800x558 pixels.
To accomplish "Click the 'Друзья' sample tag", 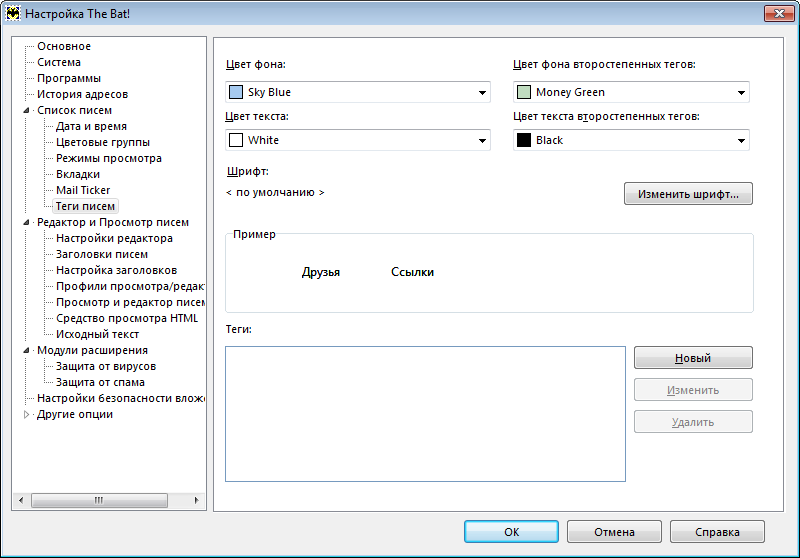I will coord(320,272).
